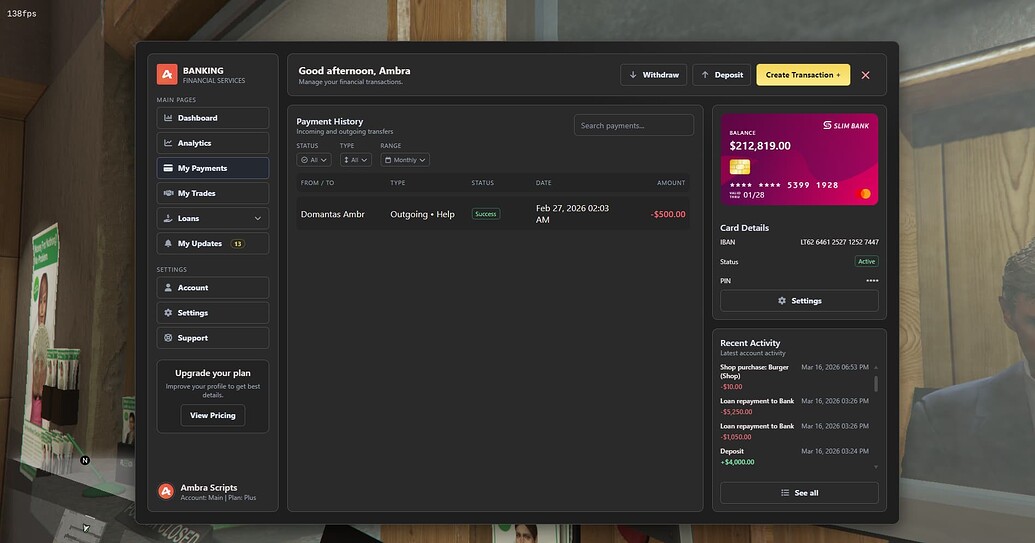Close the banking window
The width and height of the screenshot is (1035, 543).
(865, 75)
